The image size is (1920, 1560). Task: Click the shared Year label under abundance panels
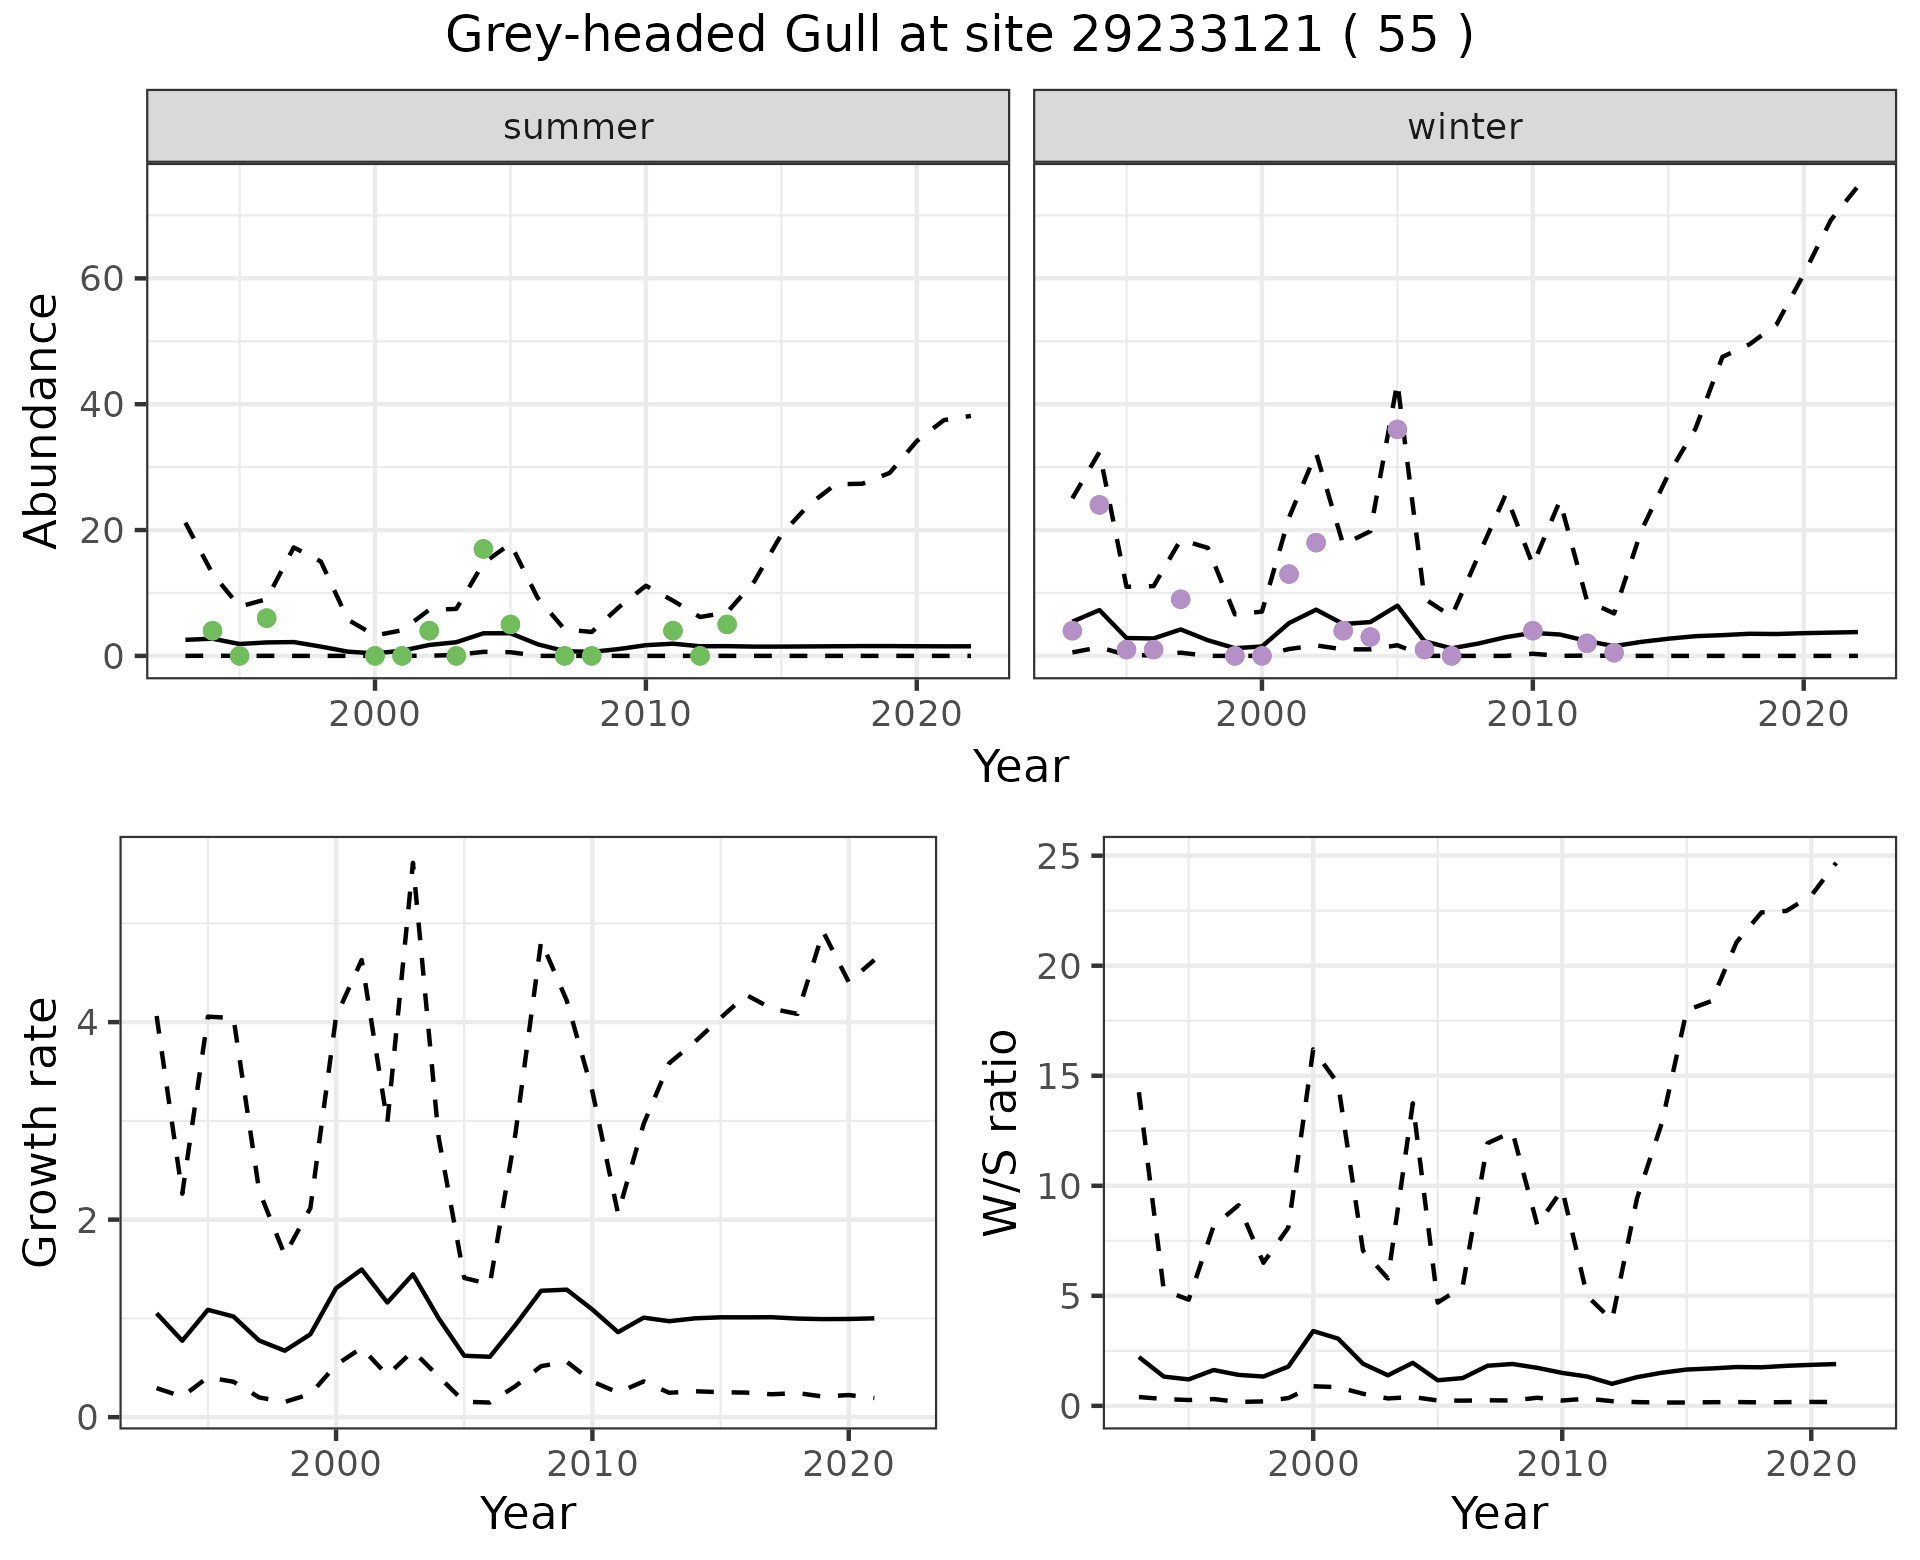coord(1020,767)
